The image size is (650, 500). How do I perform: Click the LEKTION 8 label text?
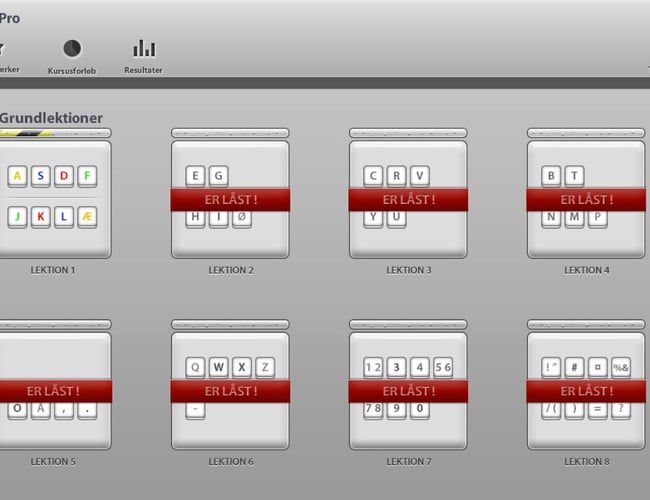pyautogui.click(x=586, y=462)
